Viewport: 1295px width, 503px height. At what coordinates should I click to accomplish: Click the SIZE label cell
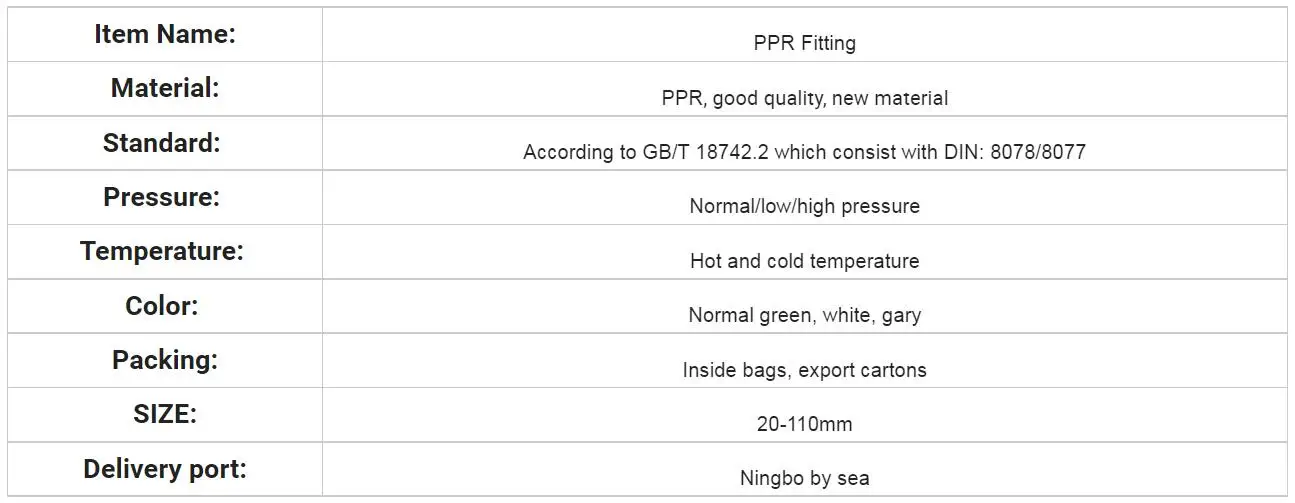coord(165,414)
